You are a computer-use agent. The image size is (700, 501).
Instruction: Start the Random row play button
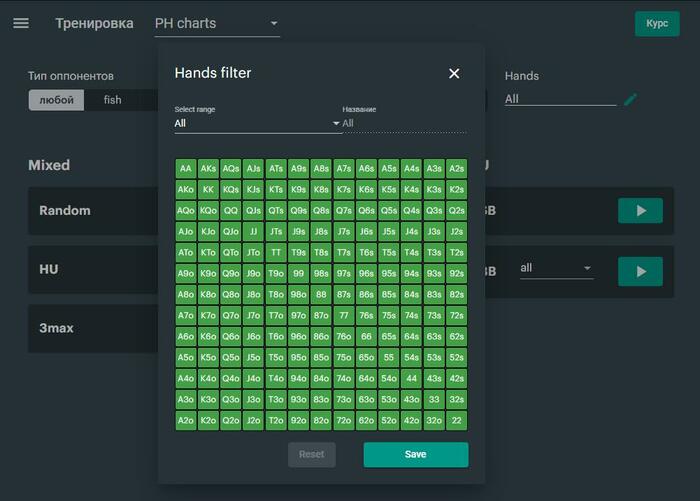(640, 210)
